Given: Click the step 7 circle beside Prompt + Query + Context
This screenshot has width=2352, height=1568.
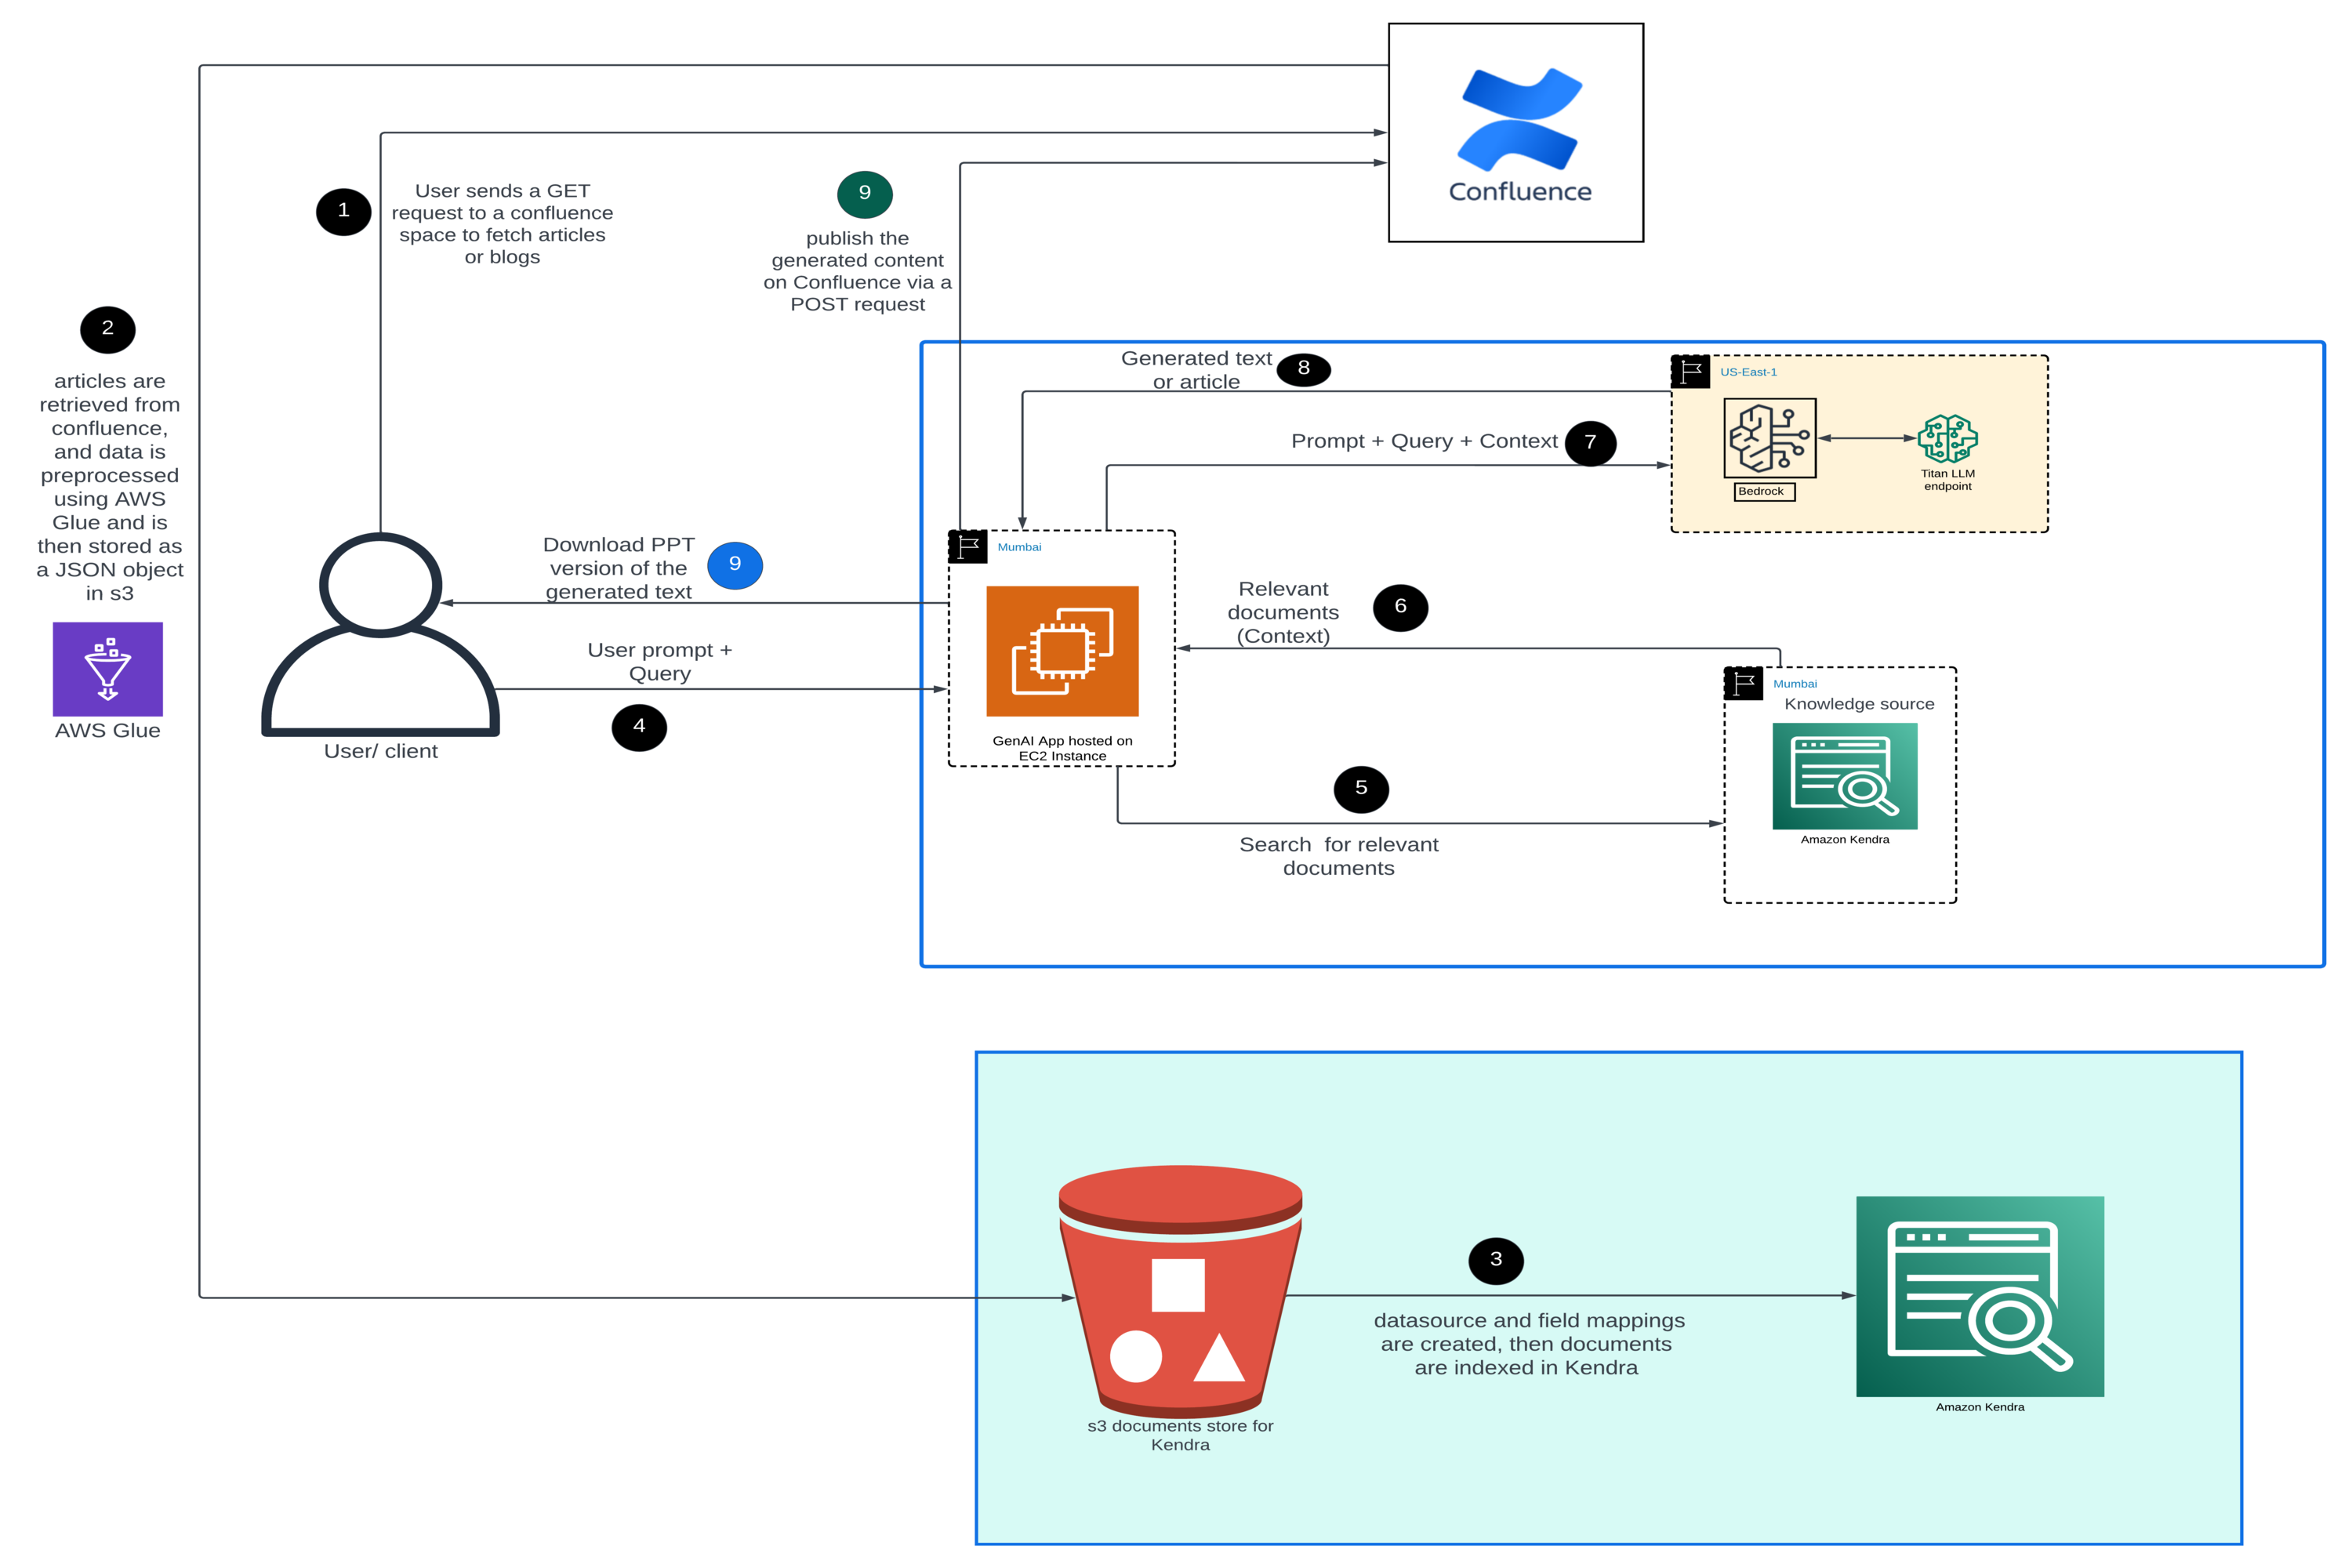Looking at the screenshot, I should (x=1590, y=443).
